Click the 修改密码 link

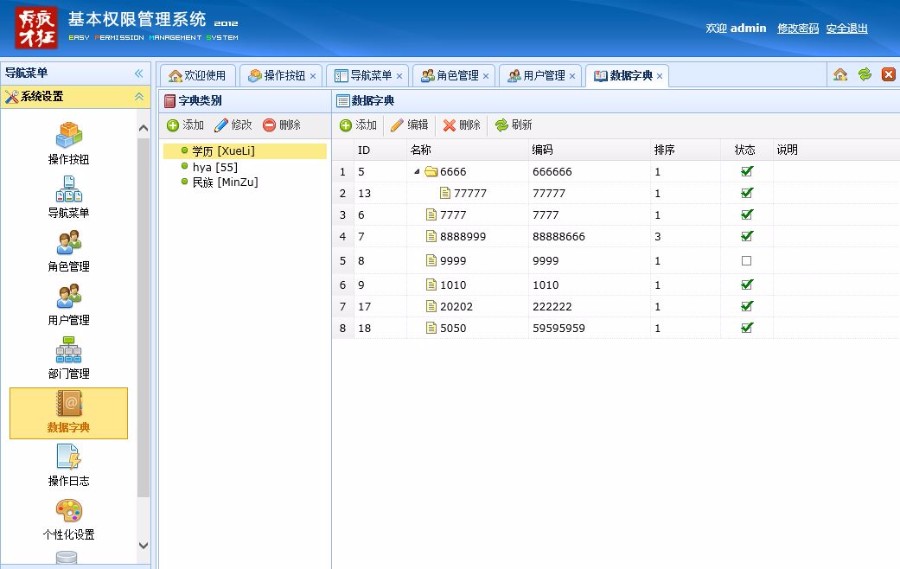(798, 28)
